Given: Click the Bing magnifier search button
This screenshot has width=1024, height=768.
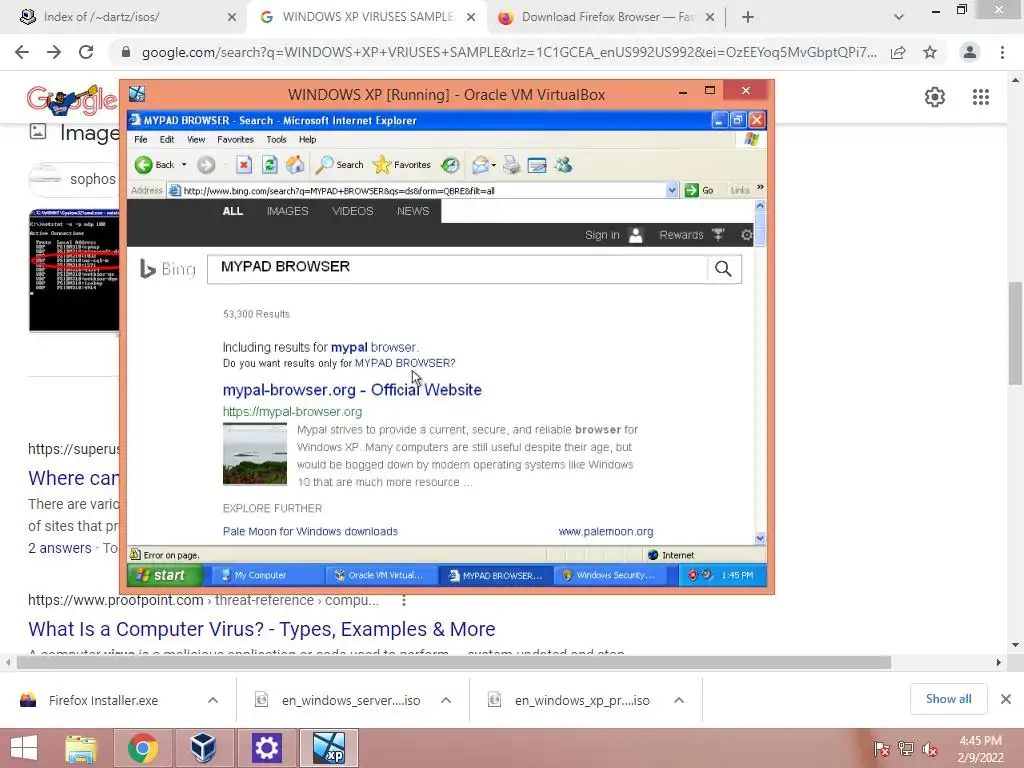Looking at the screenshot, I should (x=723, y=268).
